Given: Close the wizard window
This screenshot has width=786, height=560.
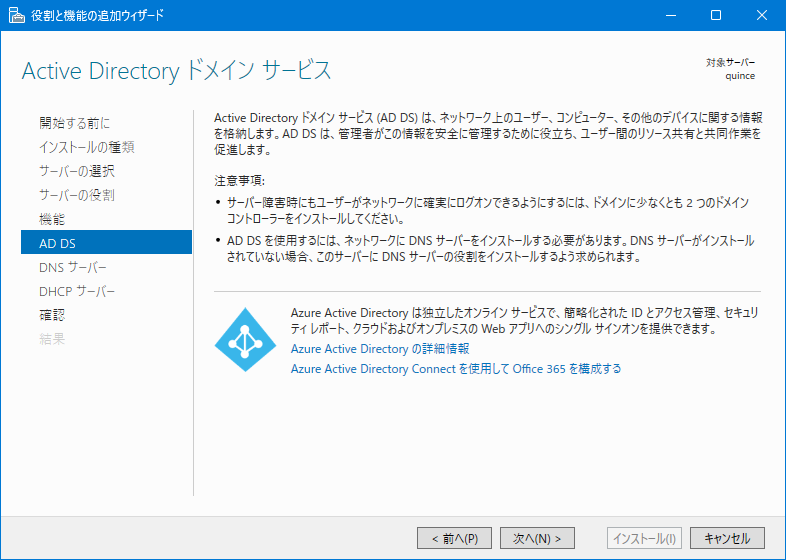Looking at the screenshot, I should 761,15.
